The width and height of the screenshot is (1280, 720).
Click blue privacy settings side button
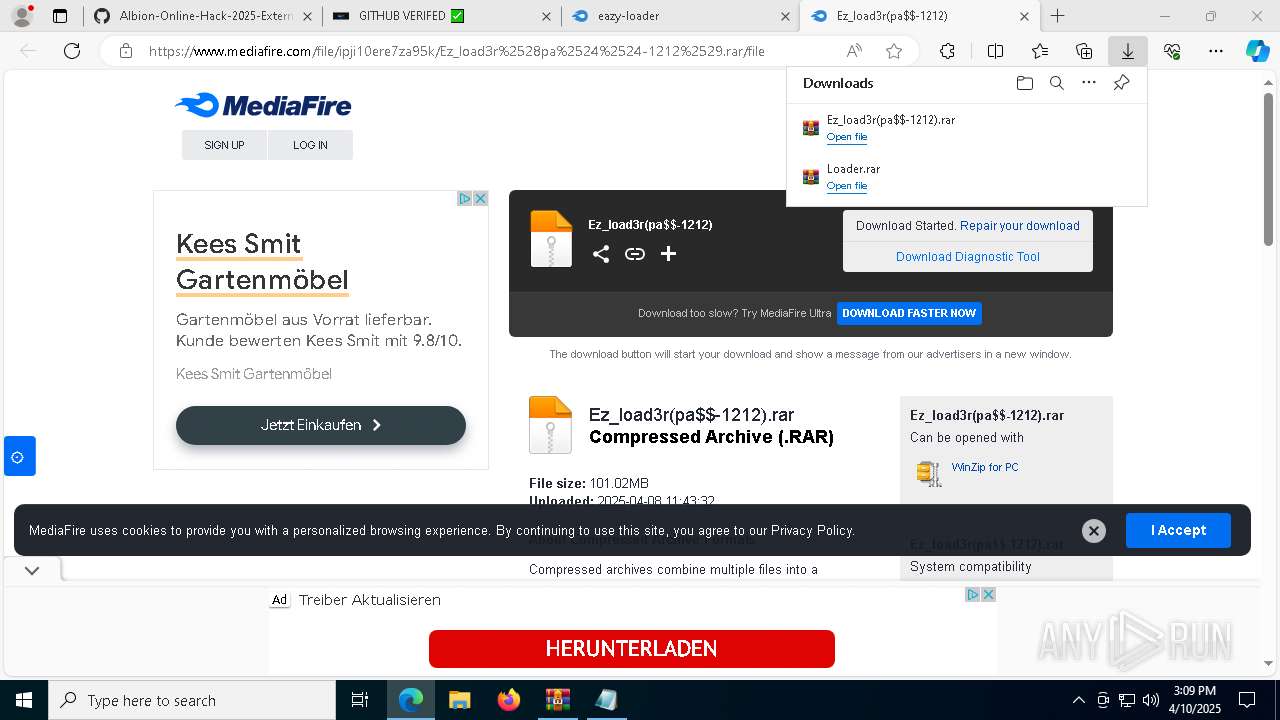(x=19, y=456)
